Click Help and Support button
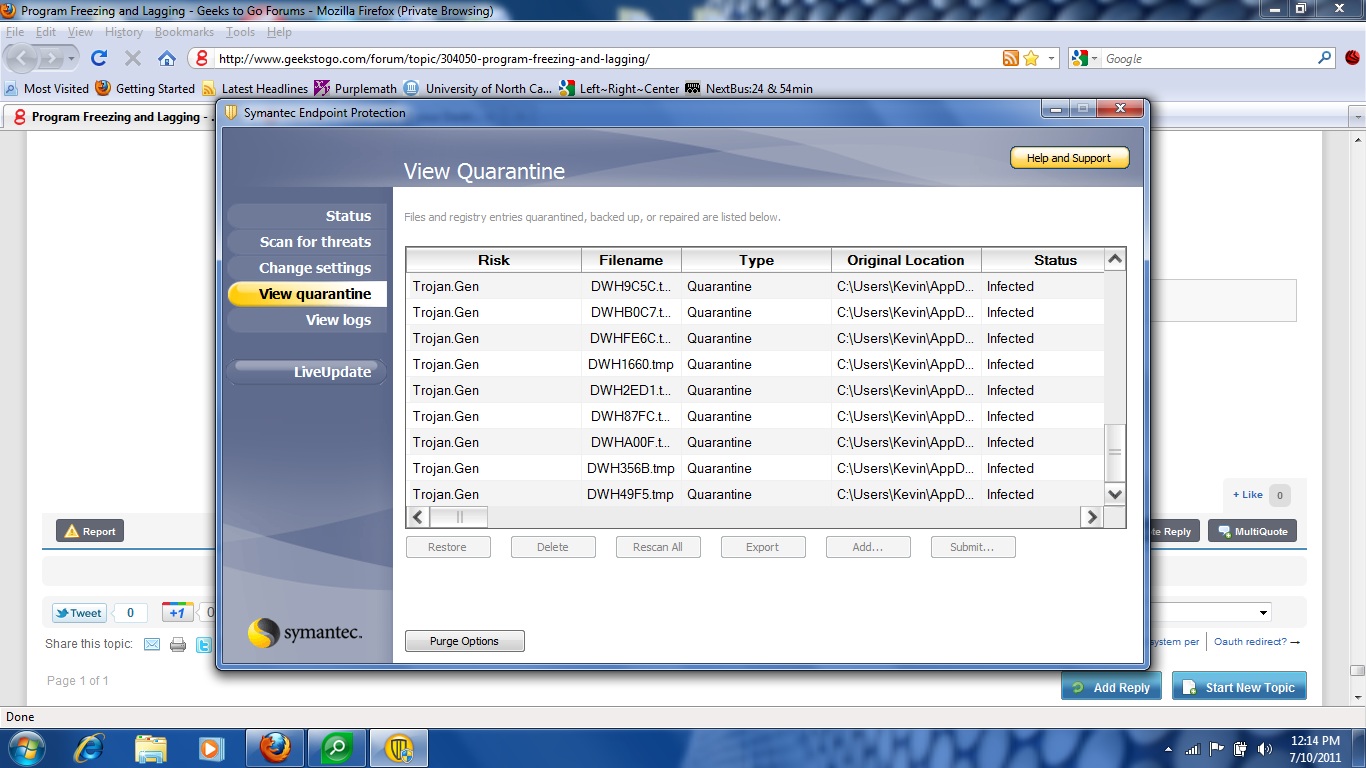The height and width of the screenshot is (768, 1366). [1069, 158]
